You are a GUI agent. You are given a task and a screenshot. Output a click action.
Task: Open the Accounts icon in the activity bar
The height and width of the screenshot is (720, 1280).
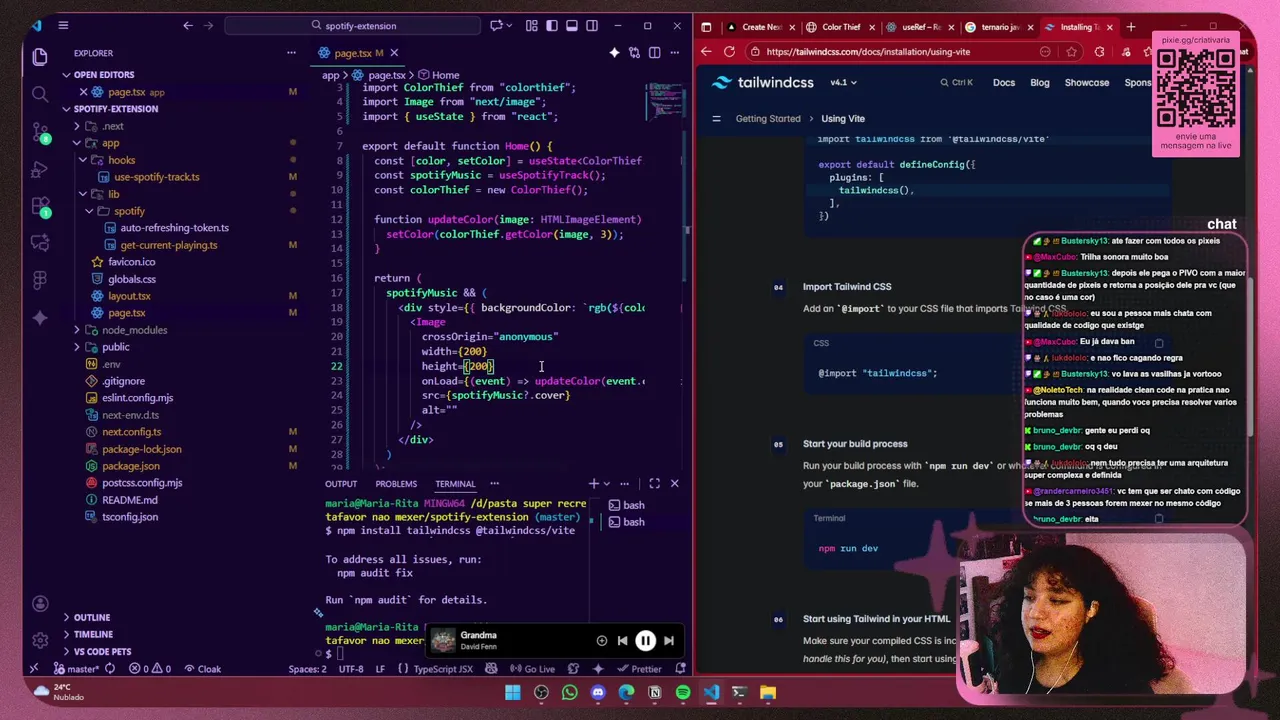coord(40,604)
